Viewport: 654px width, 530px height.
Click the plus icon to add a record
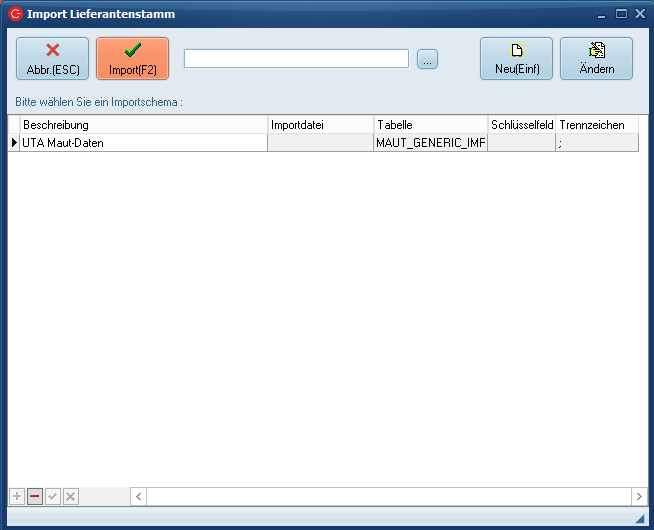(17, 497)
